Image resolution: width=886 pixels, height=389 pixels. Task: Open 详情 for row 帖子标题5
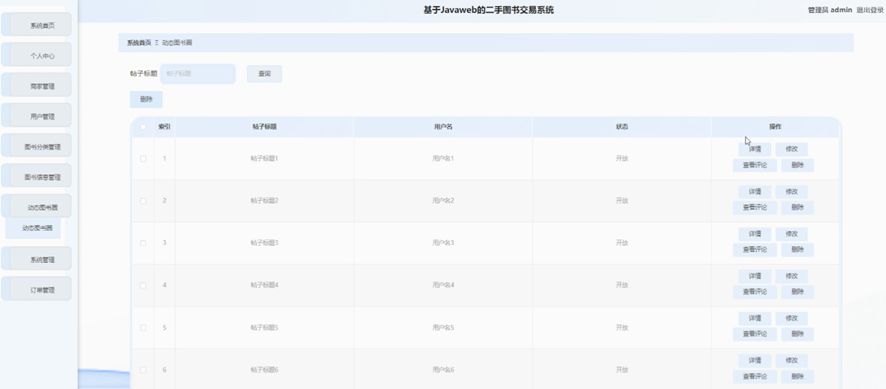pyautogui.click(x=754, y=318)
